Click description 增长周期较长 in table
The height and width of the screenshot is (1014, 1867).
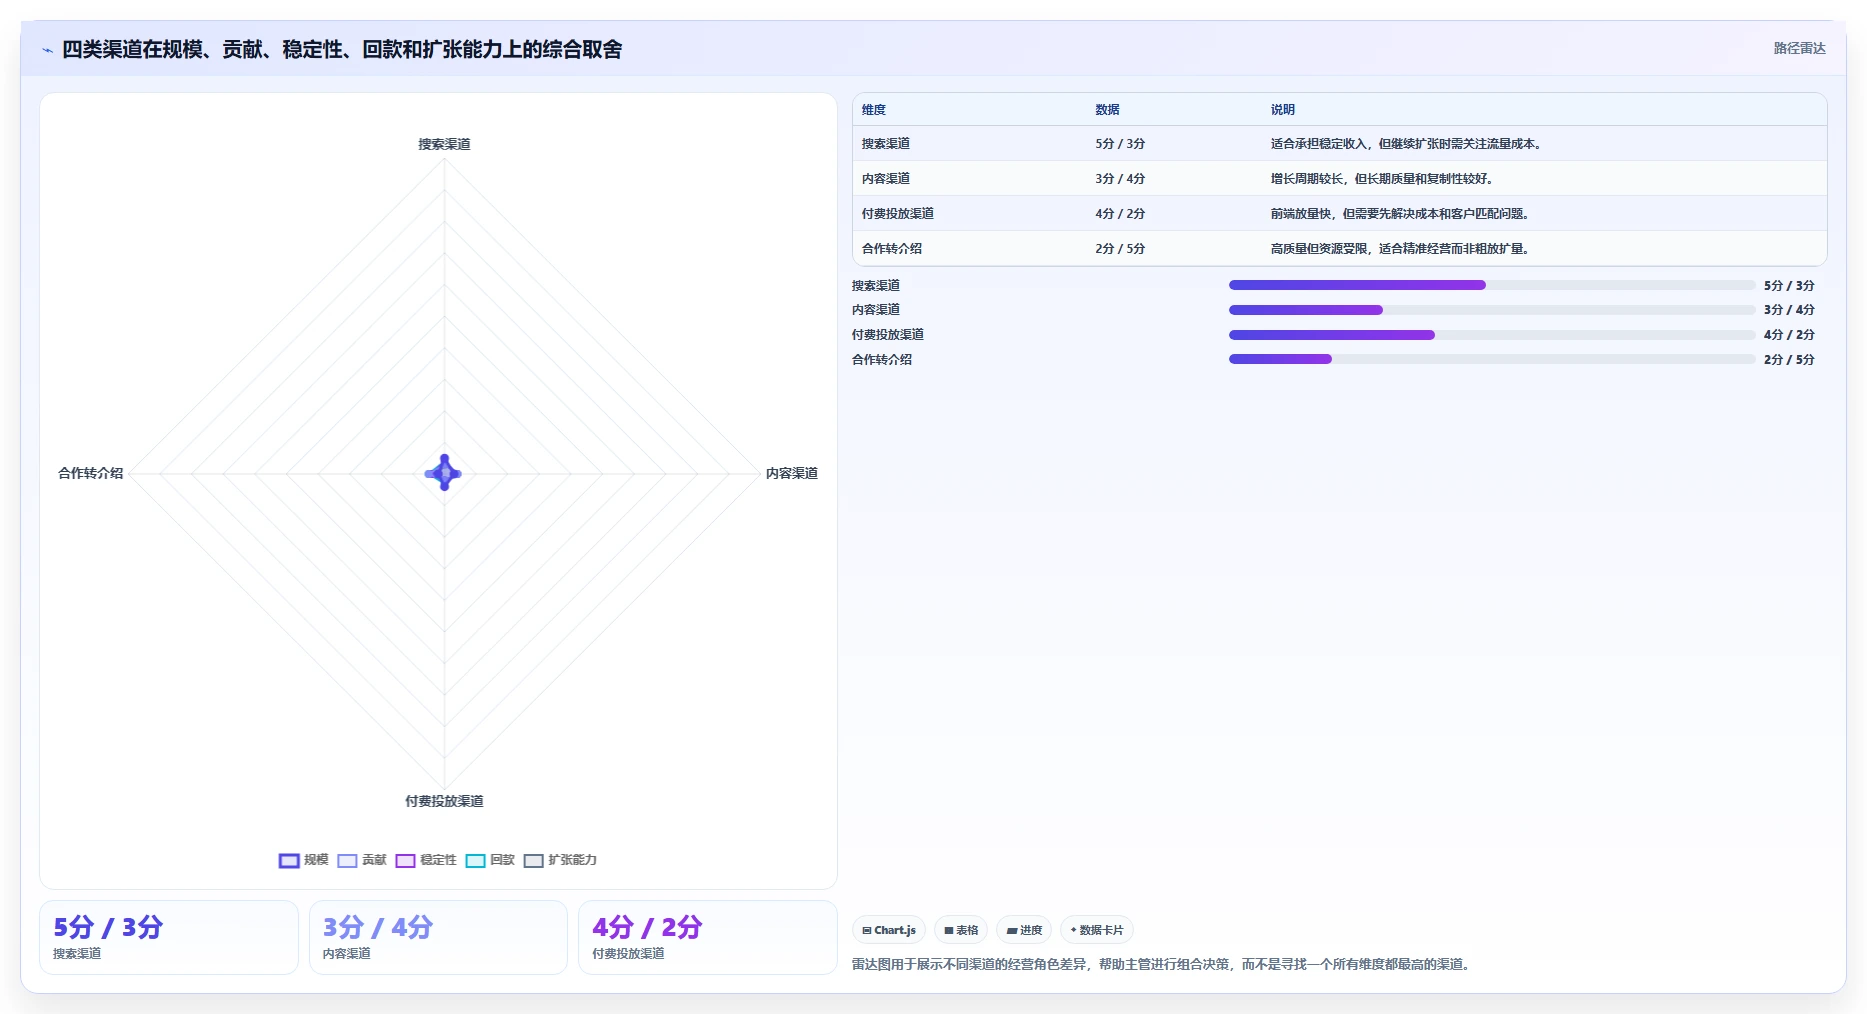1384,179
